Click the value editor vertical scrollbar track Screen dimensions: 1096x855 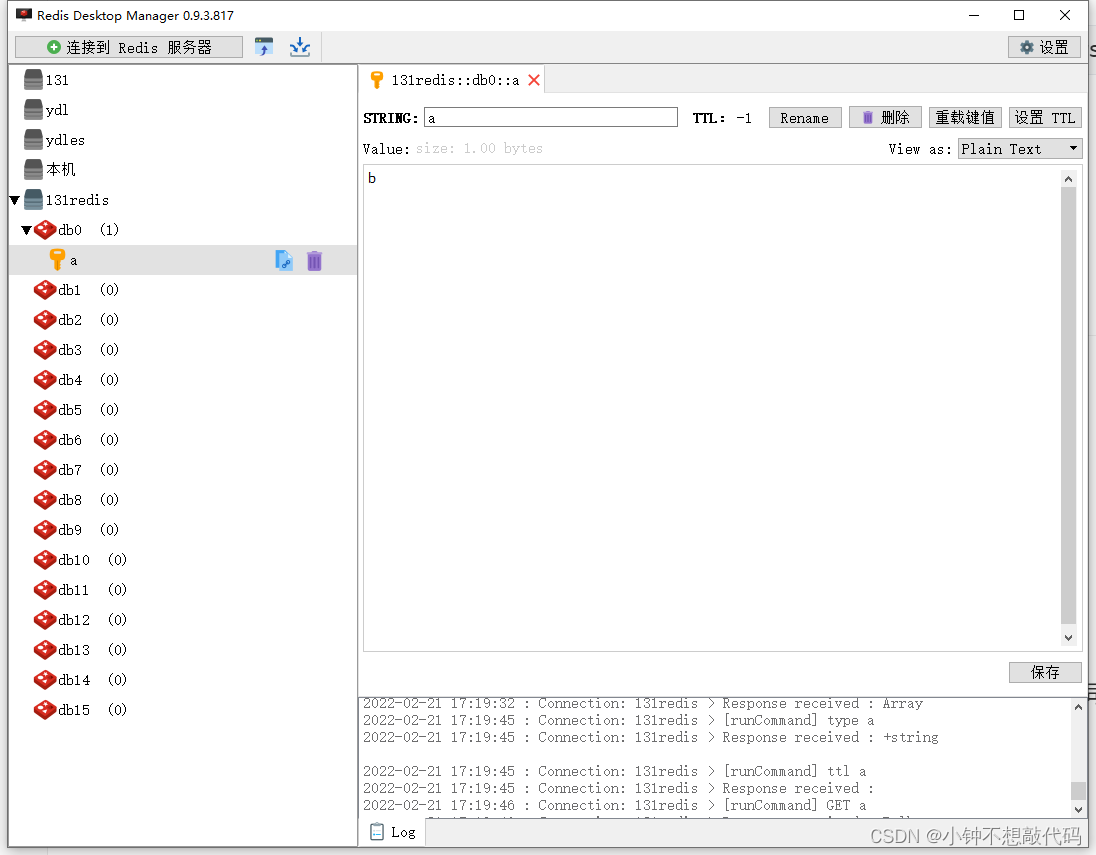(x=1068, y=405)
